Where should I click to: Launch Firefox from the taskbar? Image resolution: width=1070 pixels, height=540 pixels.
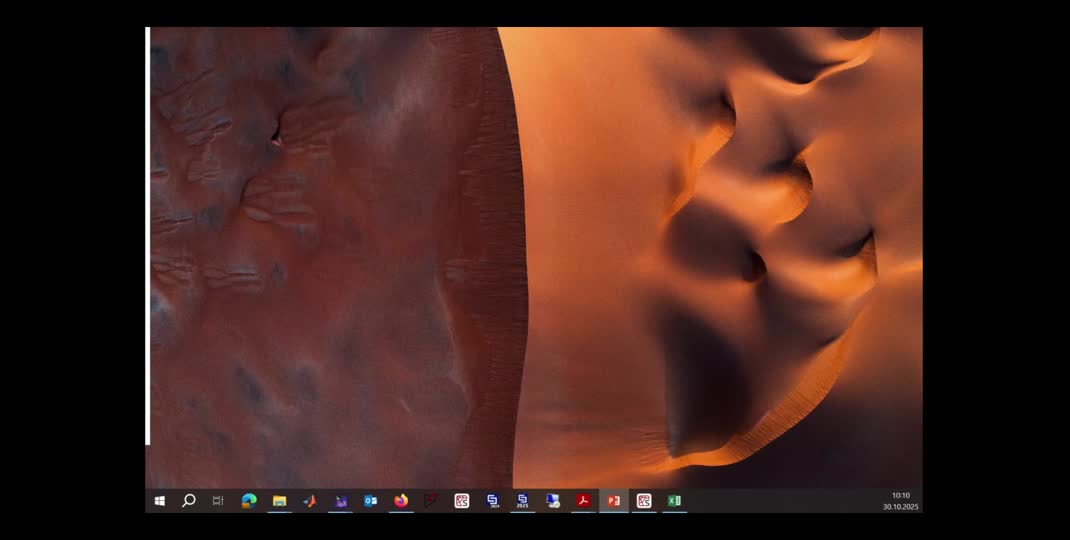click(401, 501)
